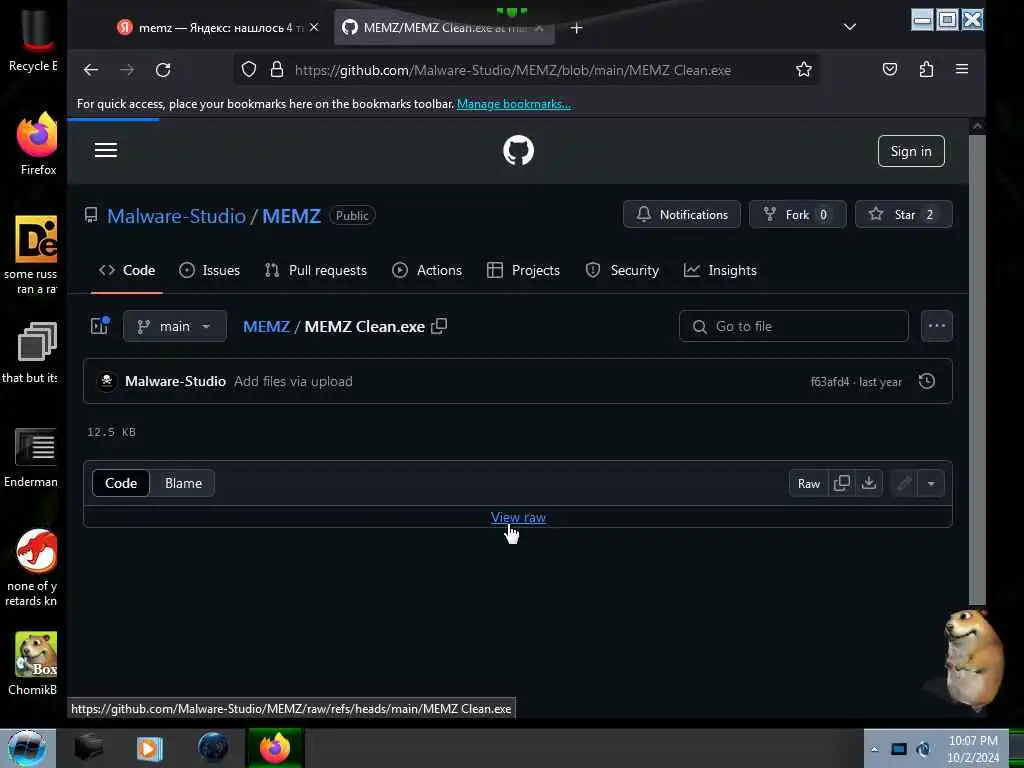Image resolution: width=1024 pixels, height=768 pixels.
Task: Open commit history clock icon
Action: (x=927, y=381)
